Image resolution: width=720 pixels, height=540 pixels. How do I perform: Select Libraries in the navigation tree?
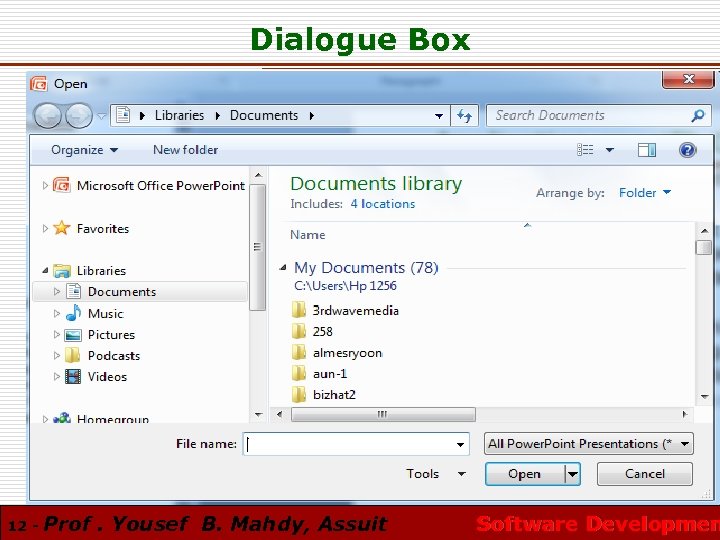101,271
